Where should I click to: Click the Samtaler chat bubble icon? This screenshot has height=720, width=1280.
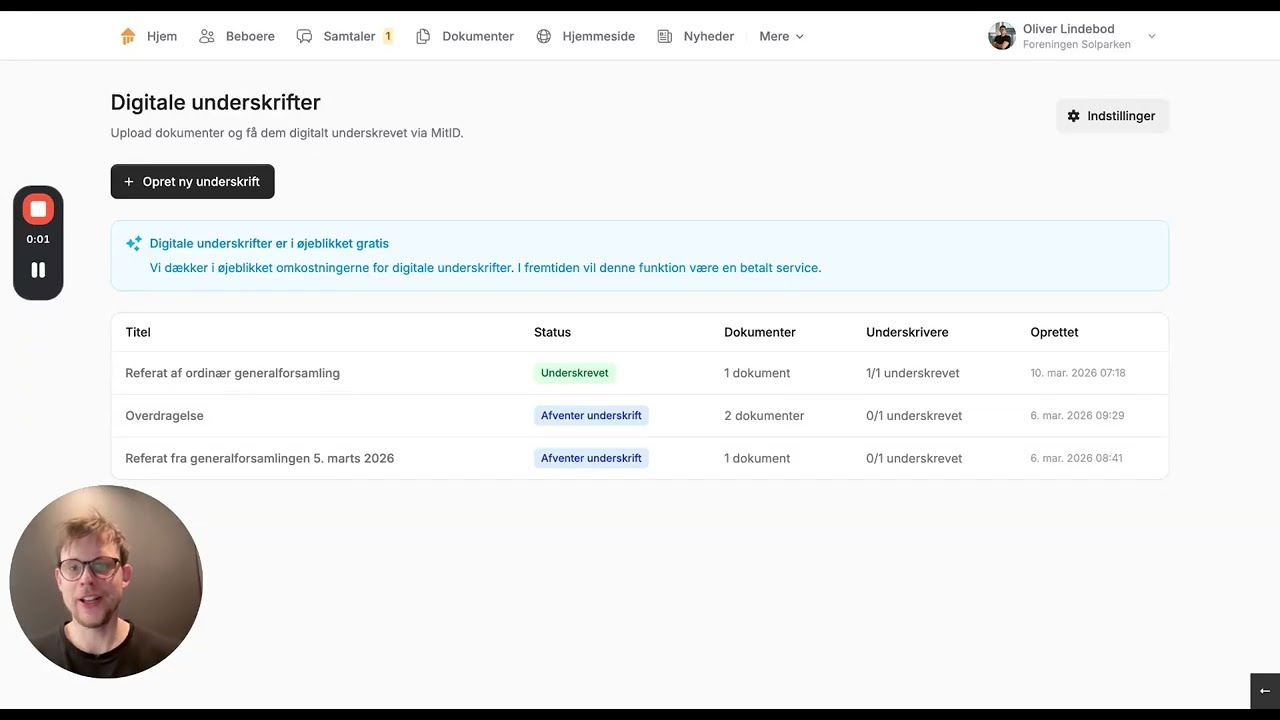305,36
